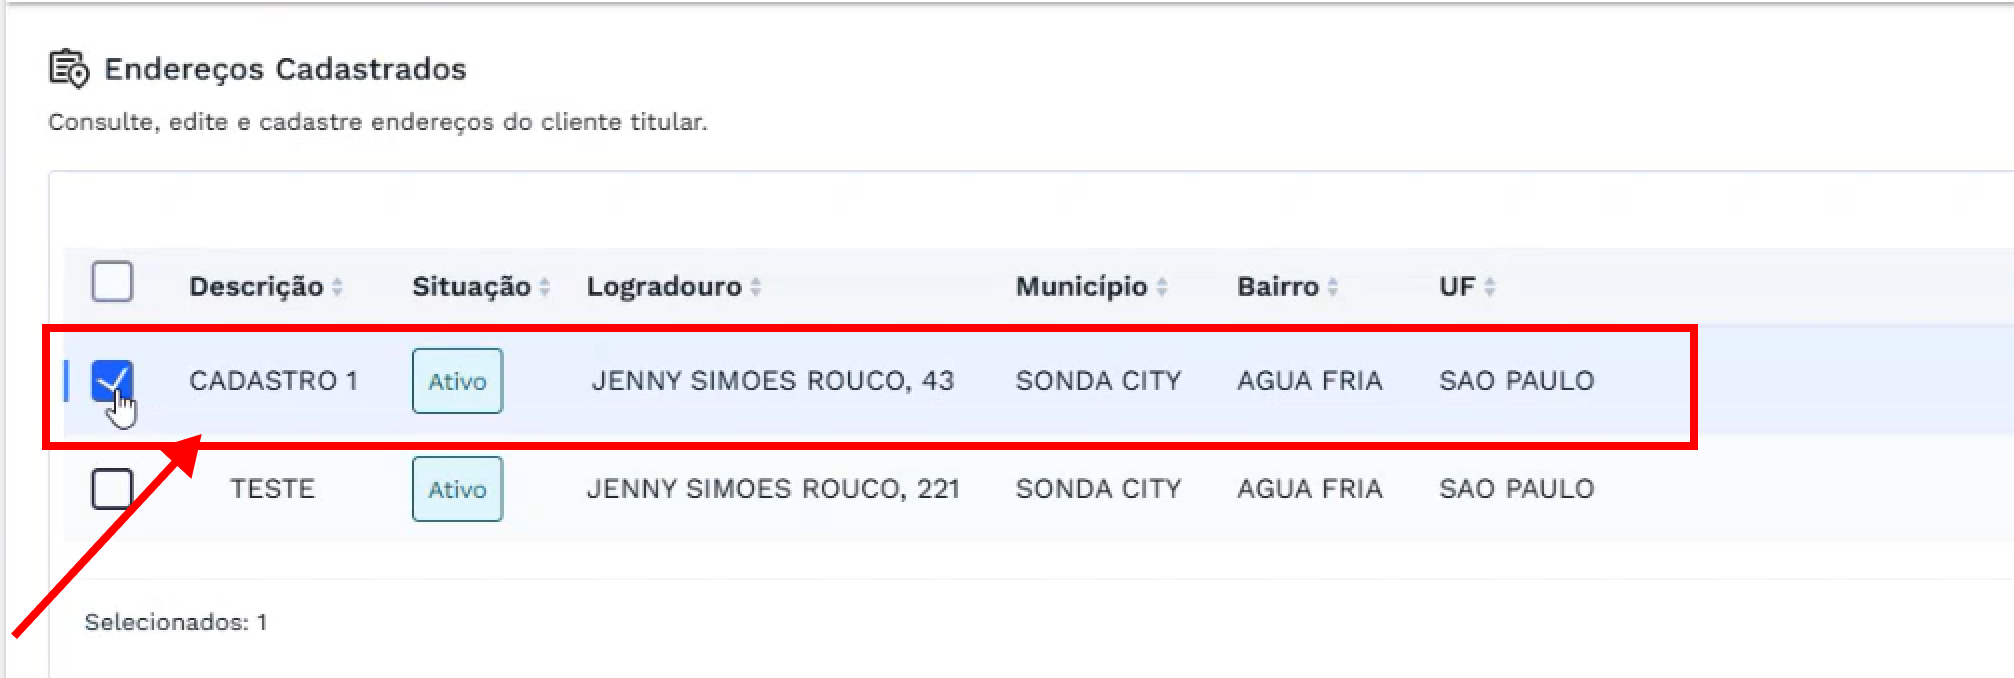Click the Endereços Cadastrados section title

coord(285,69)
